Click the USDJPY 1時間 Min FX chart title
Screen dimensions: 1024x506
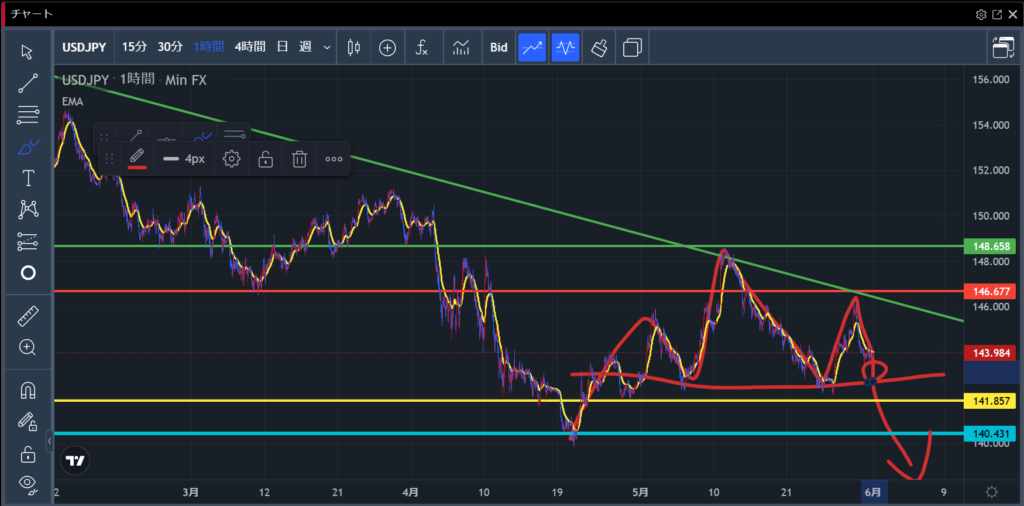point(135,80)
